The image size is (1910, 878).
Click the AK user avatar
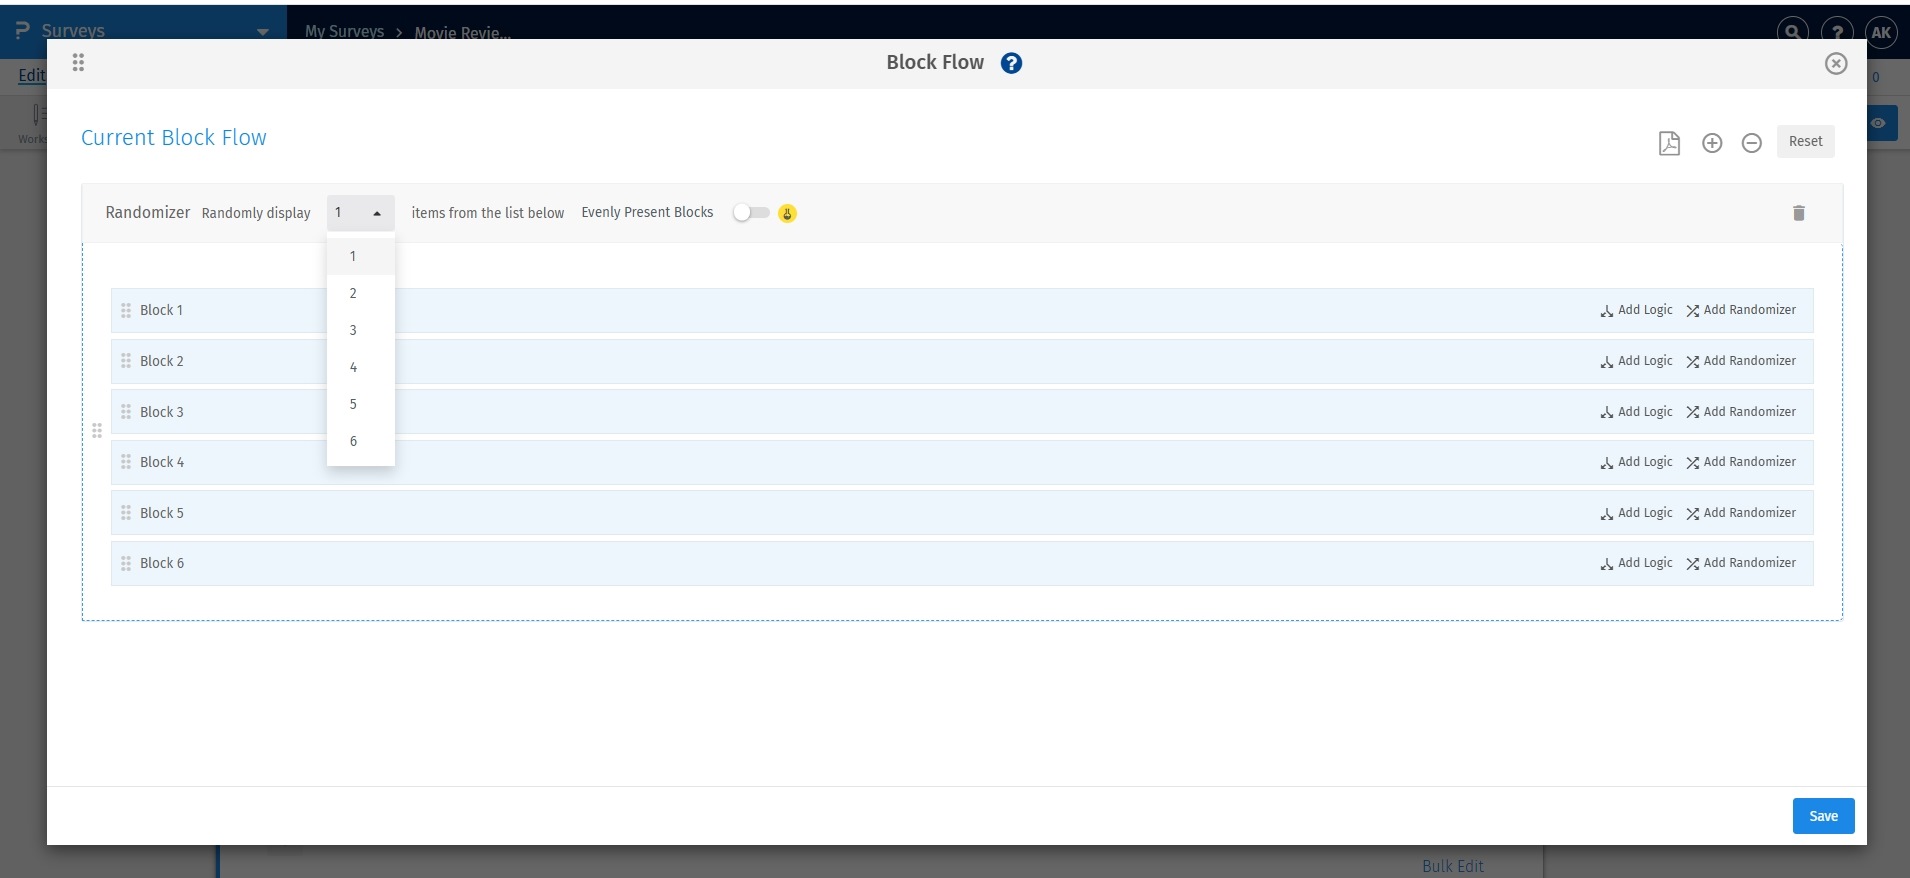pyautogui.click(x=1881, y=31)
